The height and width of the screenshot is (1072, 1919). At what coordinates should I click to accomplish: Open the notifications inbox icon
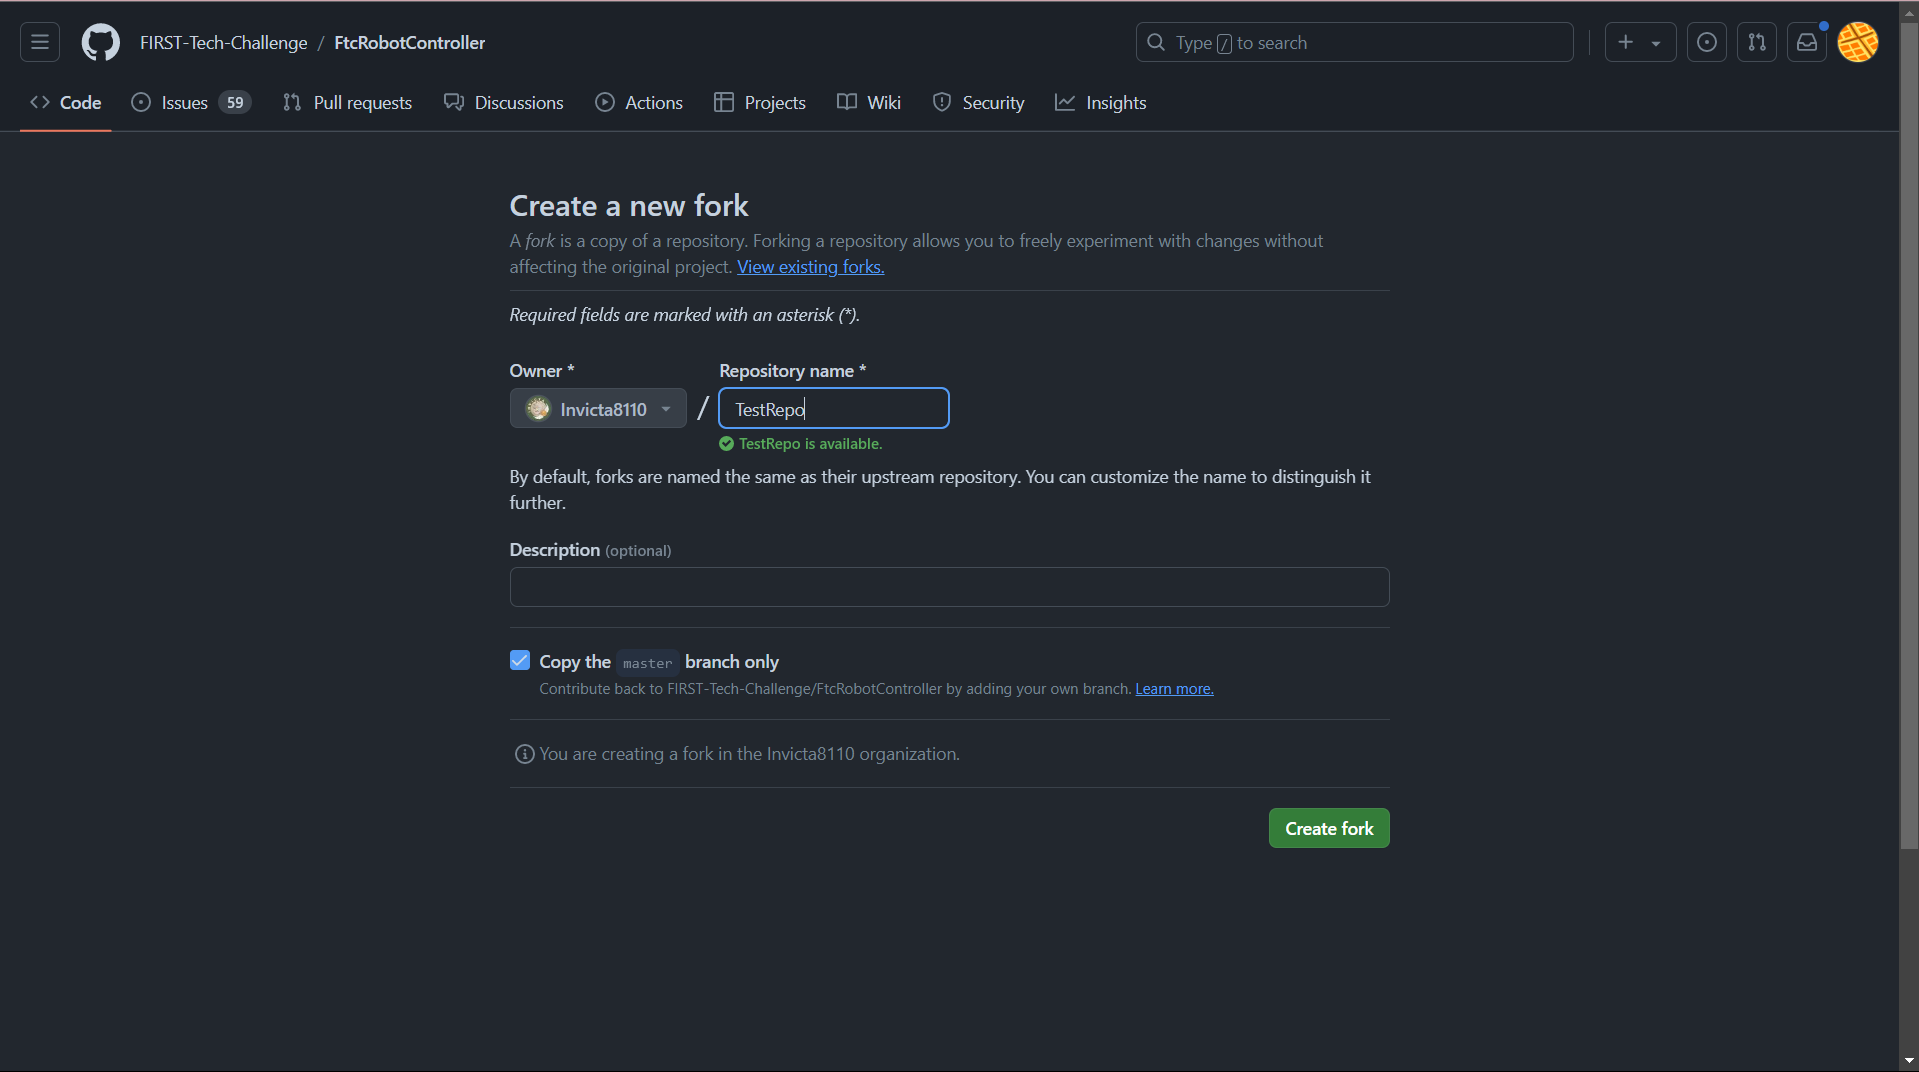[1807, 42]
